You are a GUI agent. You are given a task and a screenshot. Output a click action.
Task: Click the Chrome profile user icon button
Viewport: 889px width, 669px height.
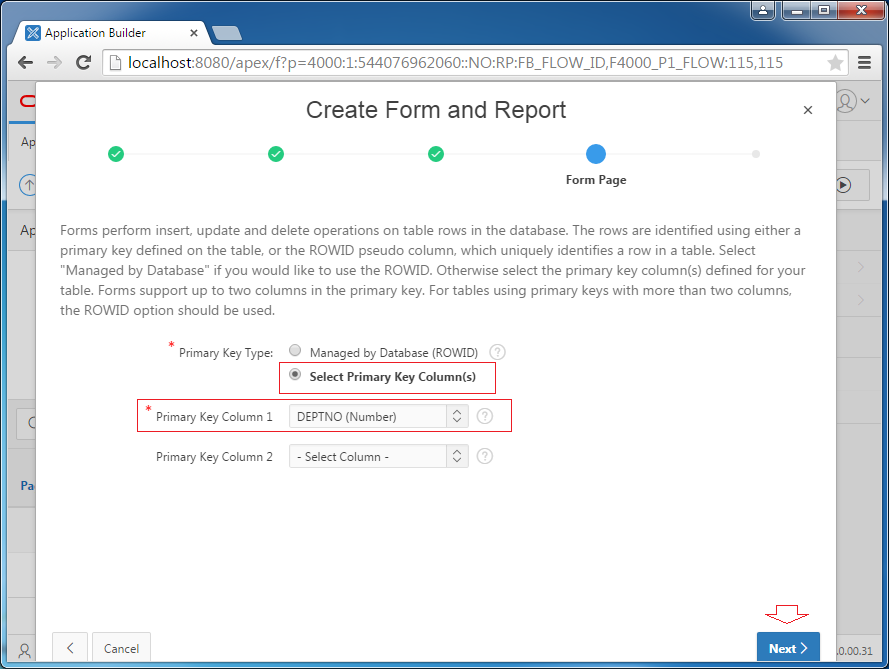coord(763,10)
